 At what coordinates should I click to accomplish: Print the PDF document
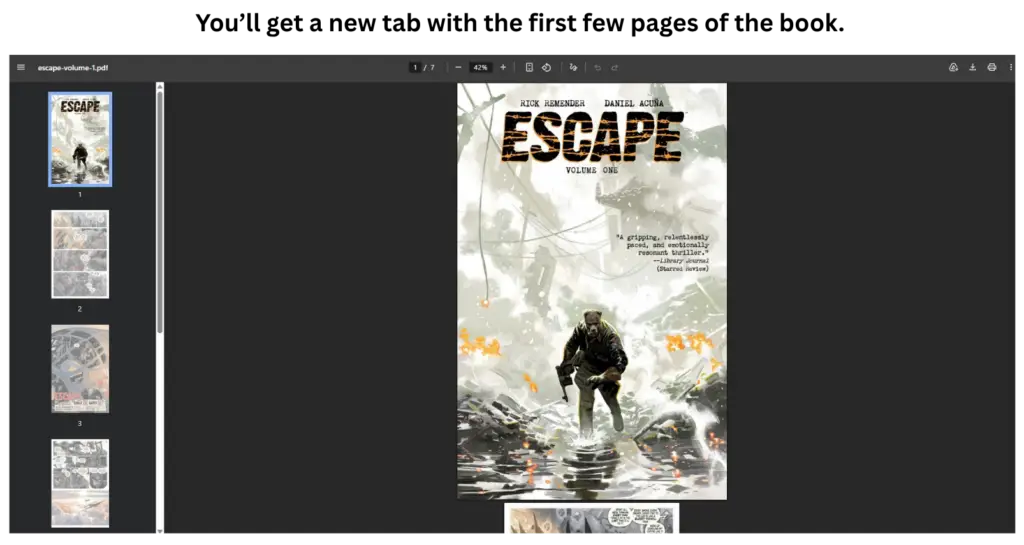coord(992,67)
